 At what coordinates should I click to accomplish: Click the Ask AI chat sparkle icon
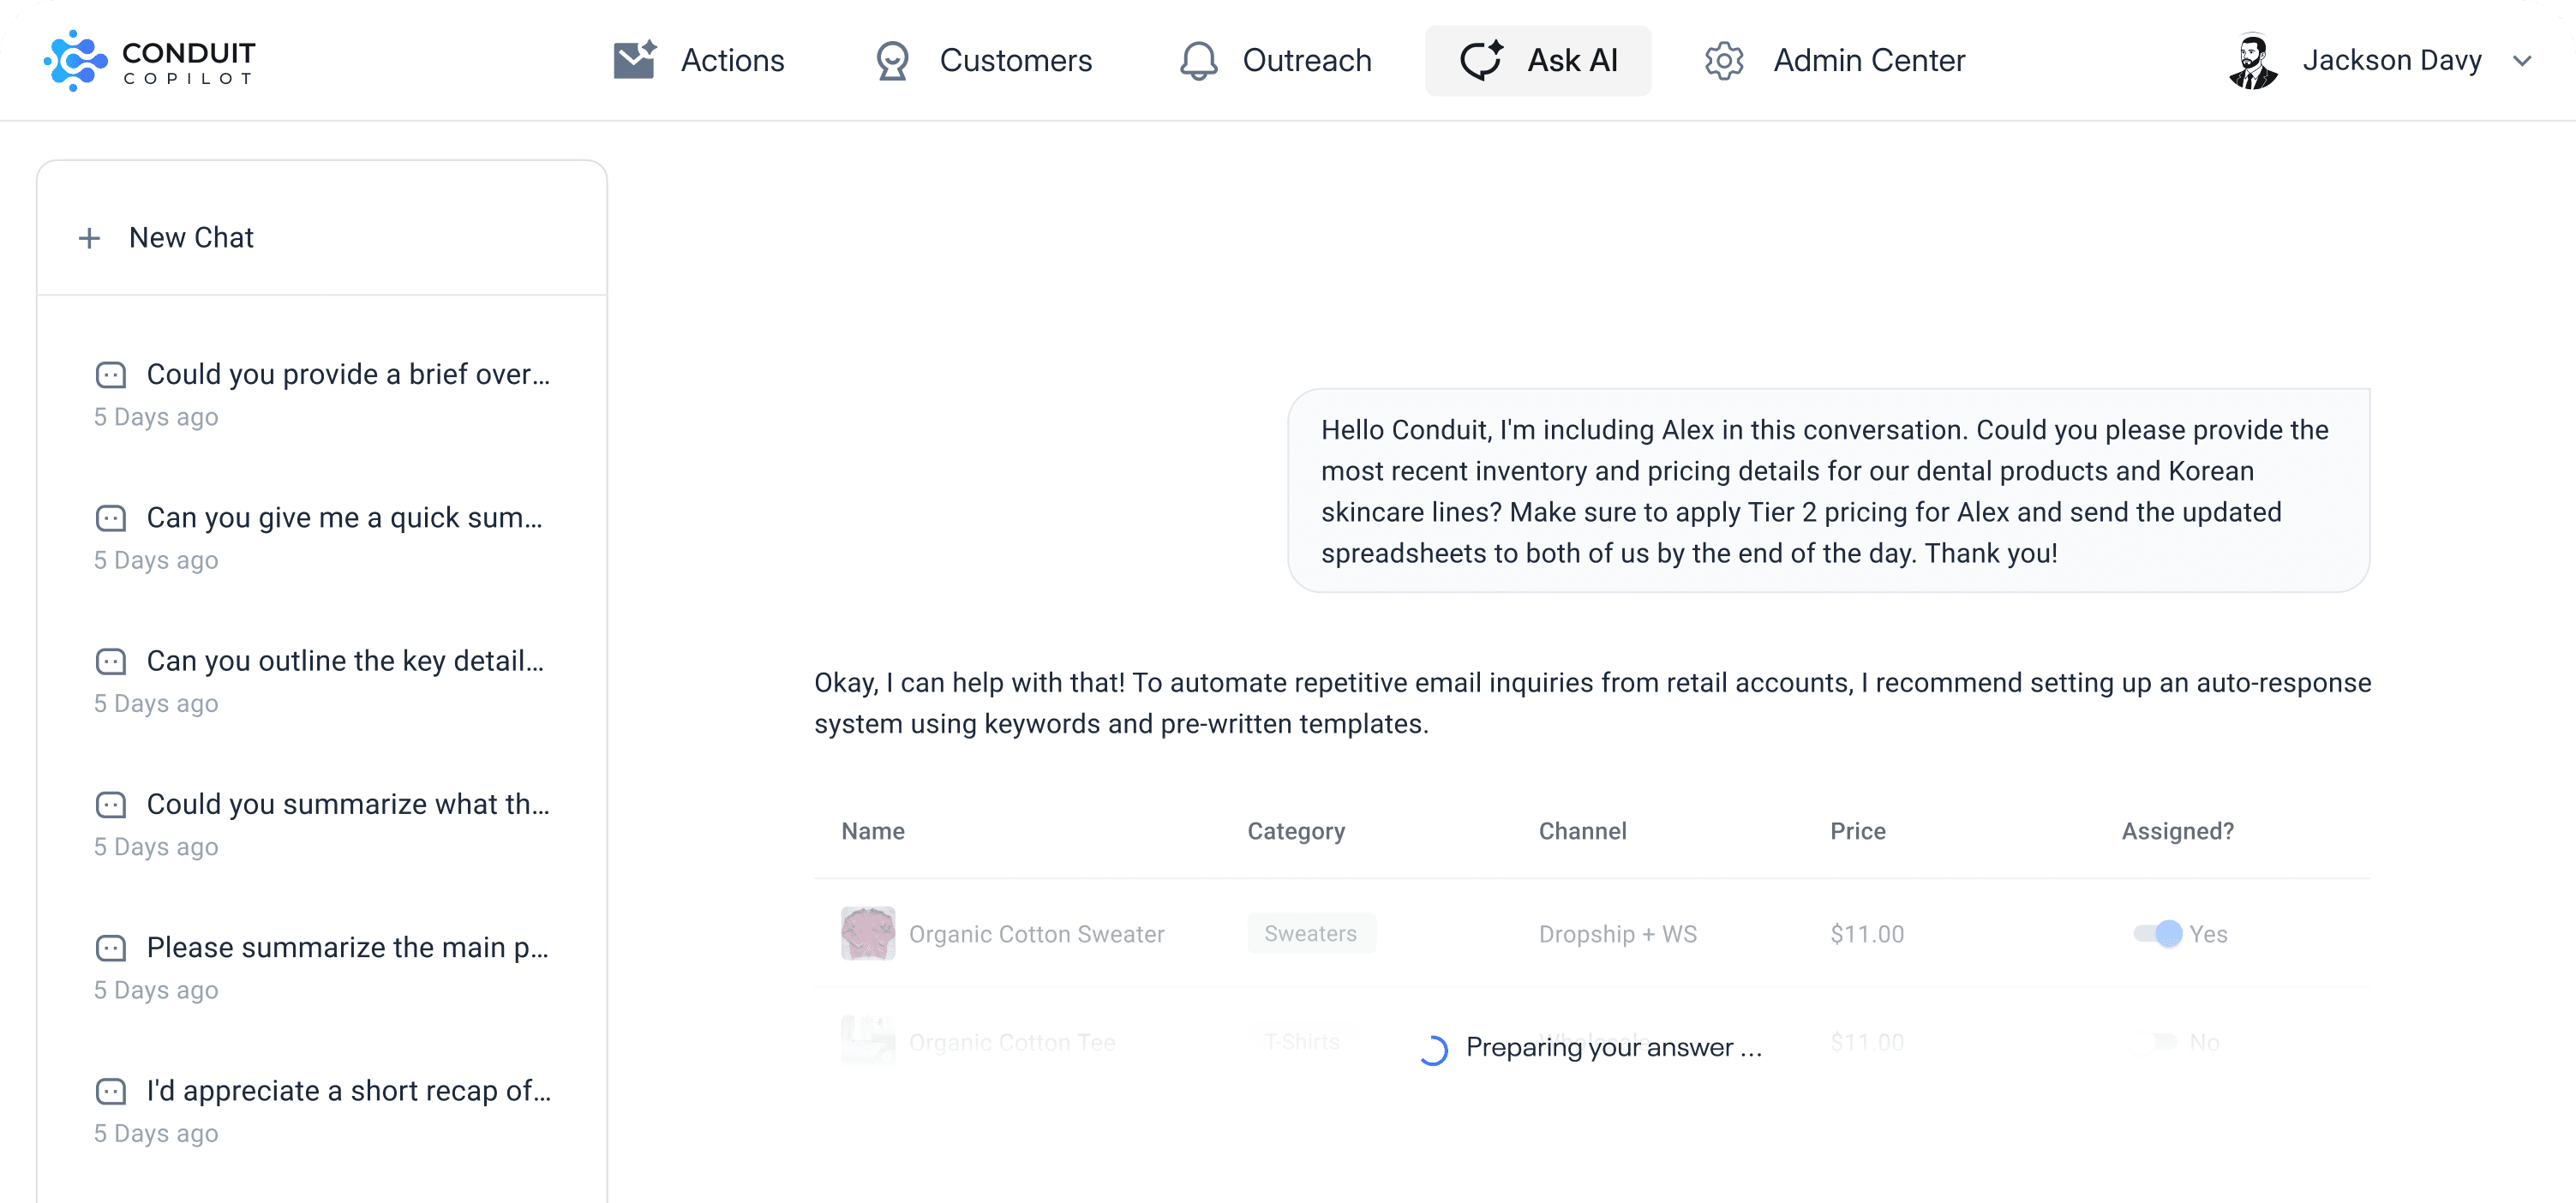coord(1481,60)
